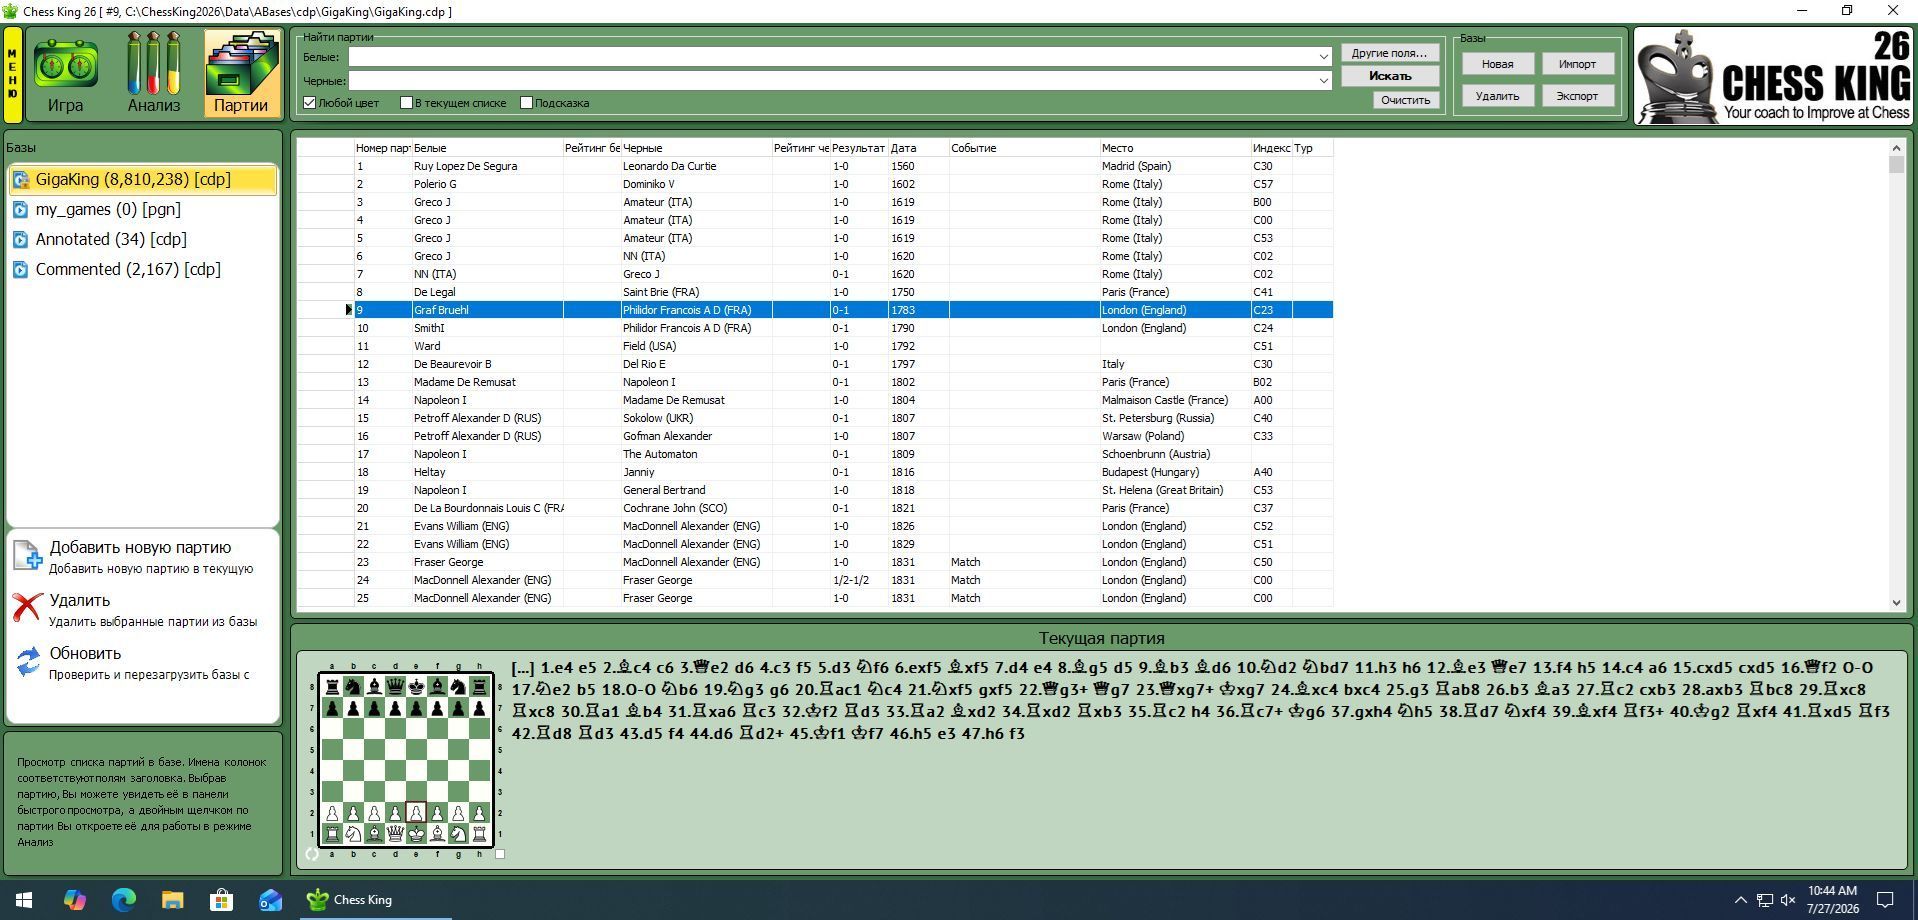Click the Schoenbrunn (Austria) location cell
The height and width of the screenshot is (920, 1918).
[1175, 454]
